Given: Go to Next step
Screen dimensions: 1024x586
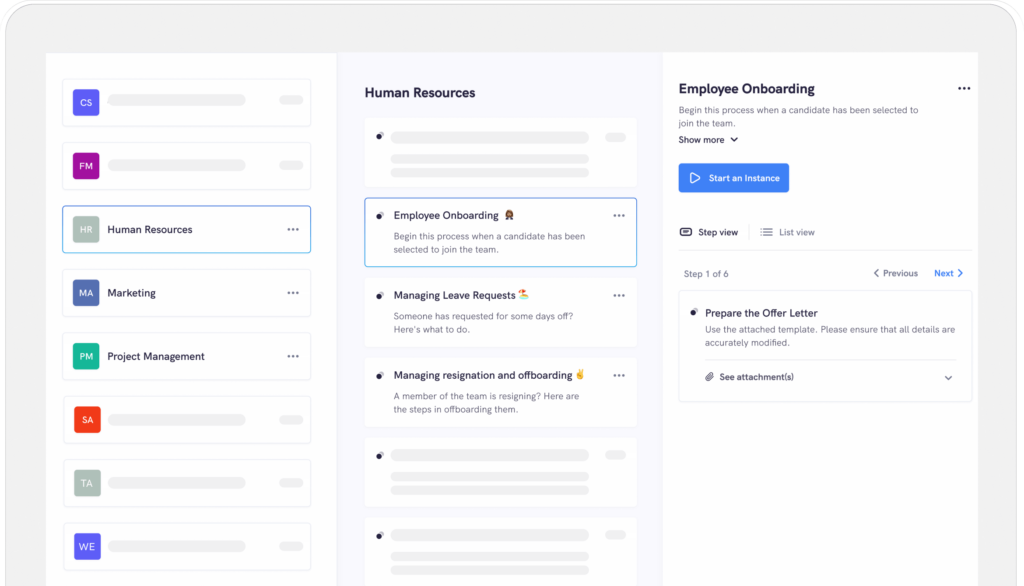Looking at the screenshot, I should (x=945, y=272).
